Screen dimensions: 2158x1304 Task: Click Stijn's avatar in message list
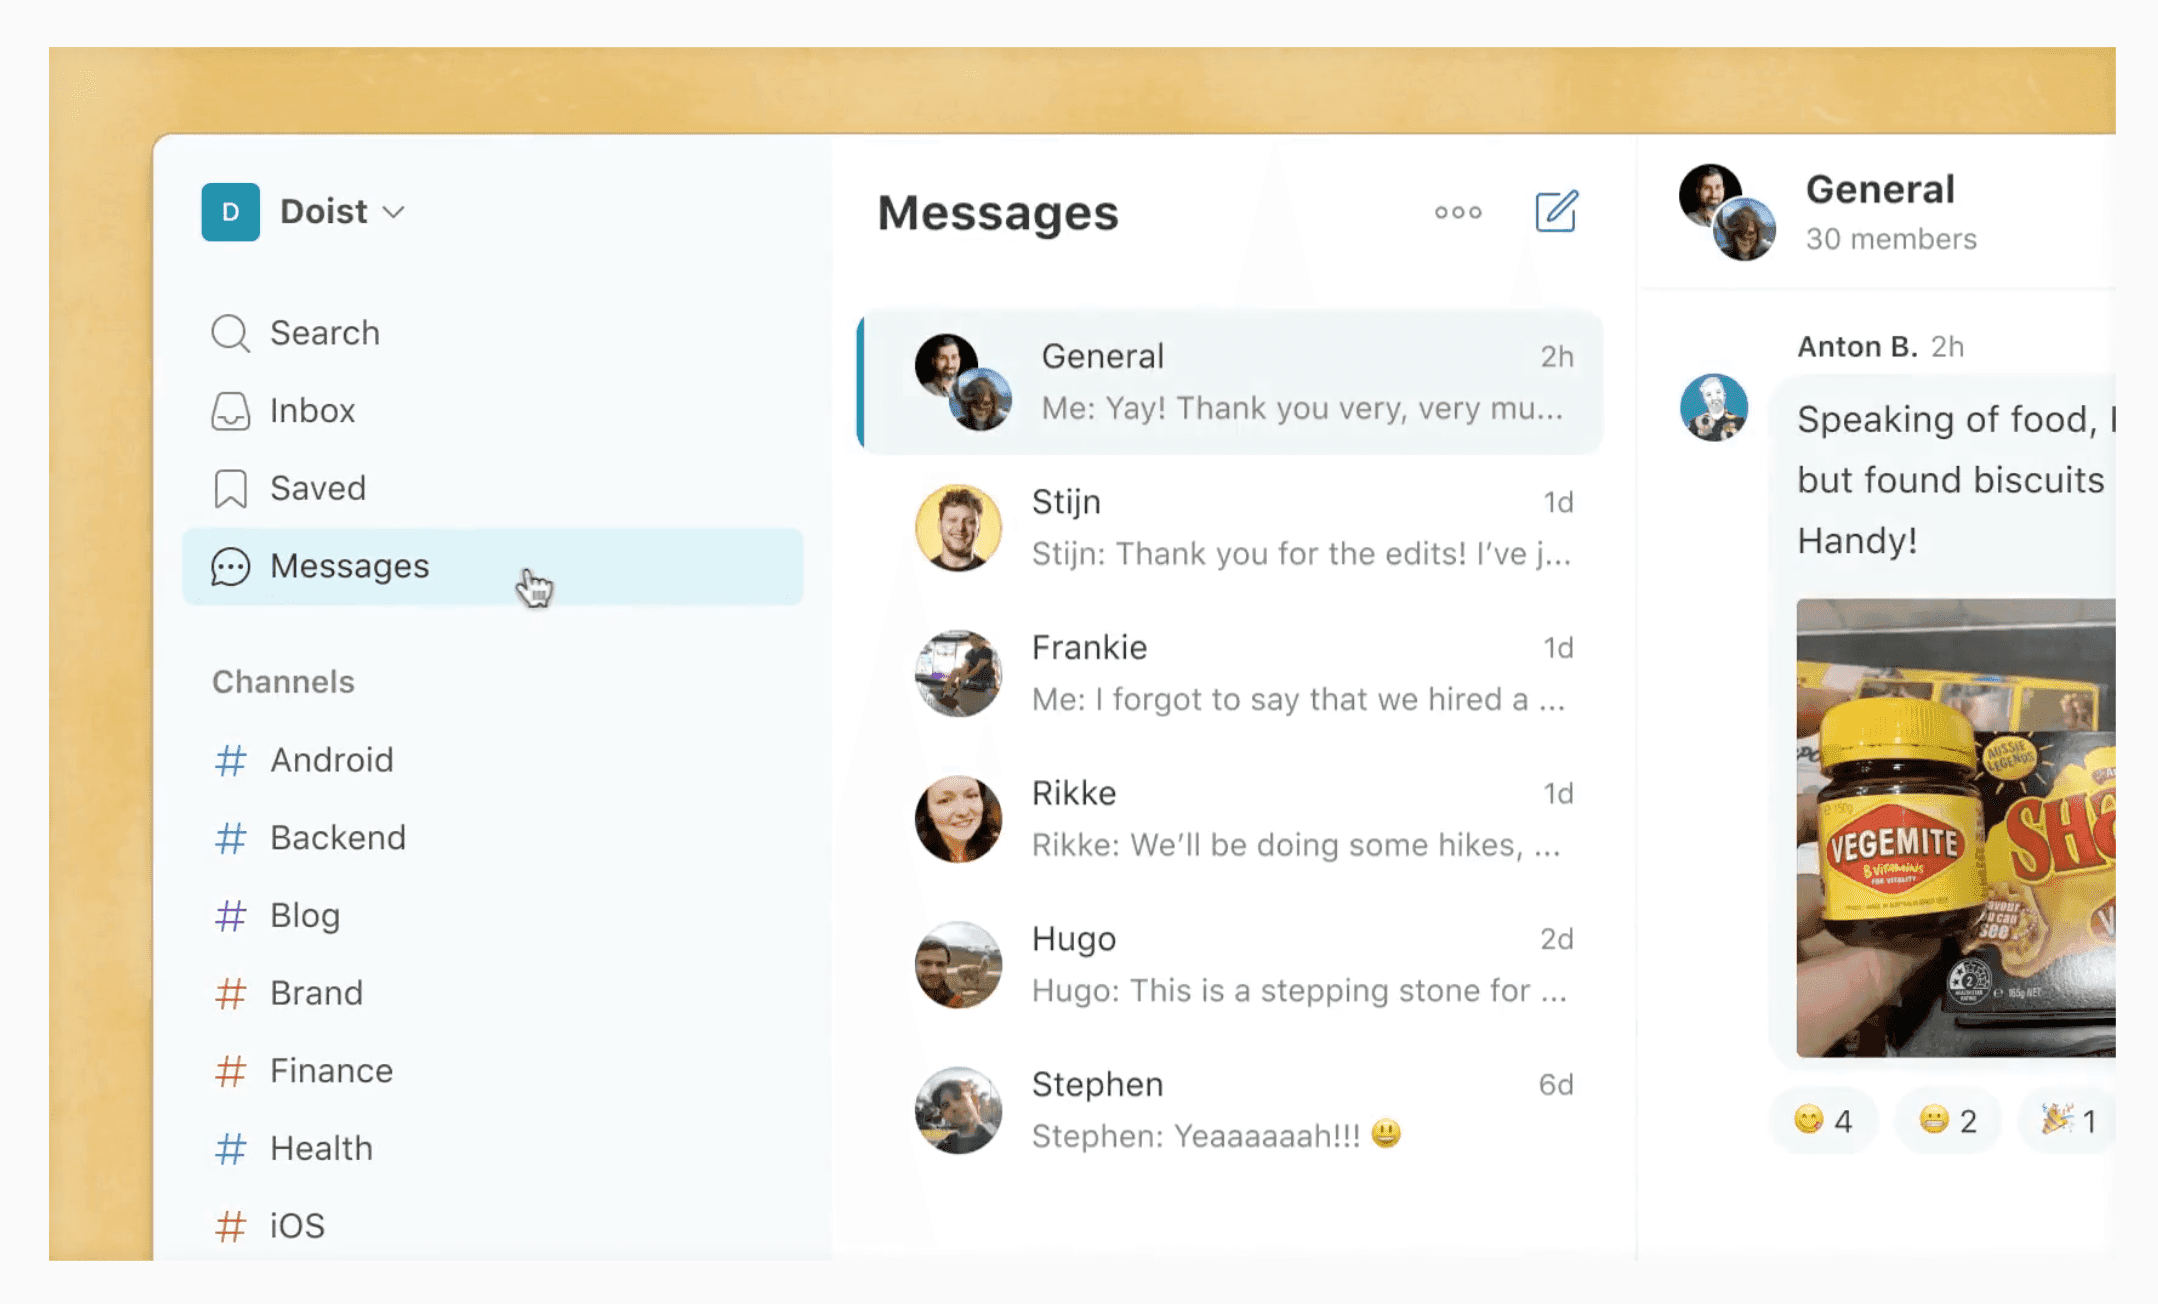pyautogui.click(x=958, y=528)
